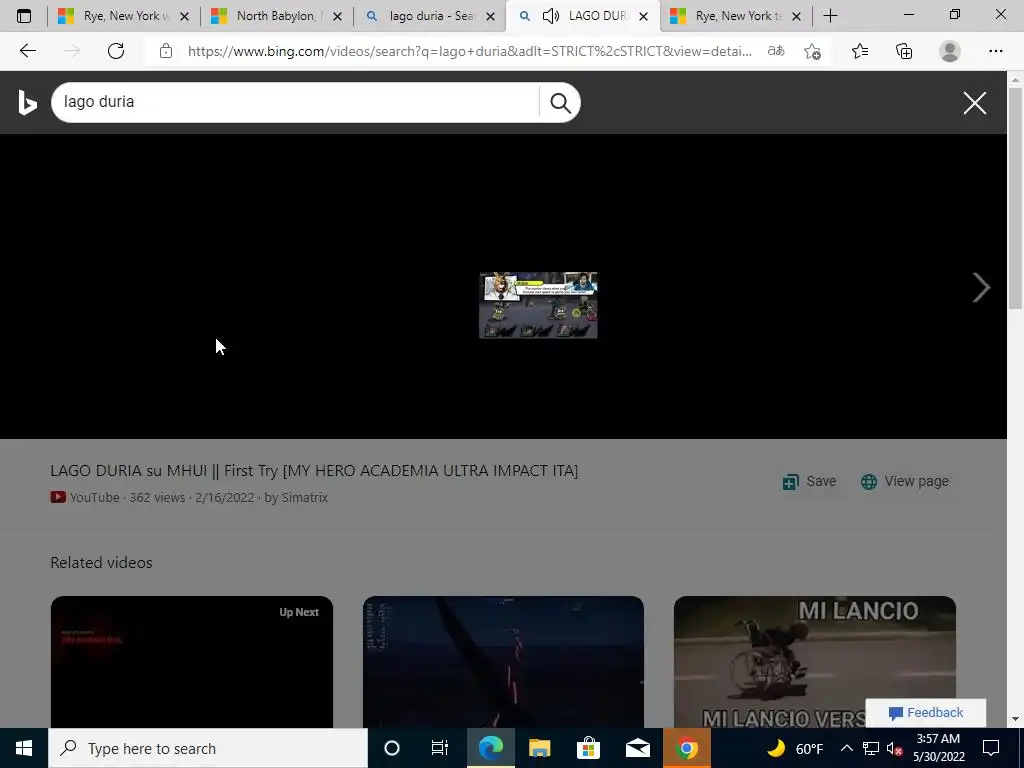
Task: Submit search with magnifier icon
Action: 560,103
